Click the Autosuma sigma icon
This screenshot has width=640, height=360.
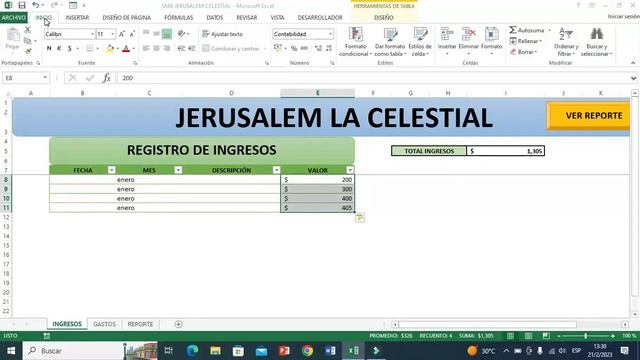[513, 30]
